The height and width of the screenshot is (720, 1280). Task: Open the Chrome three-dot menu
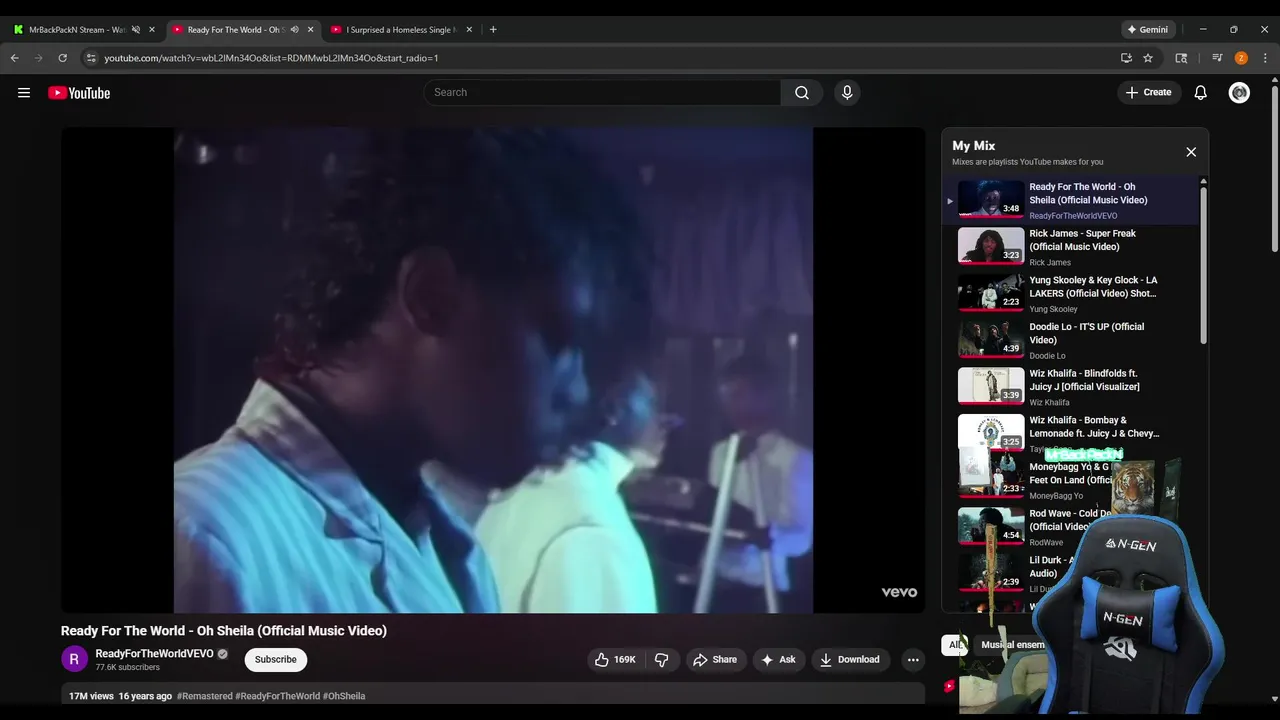point(1265,58)
